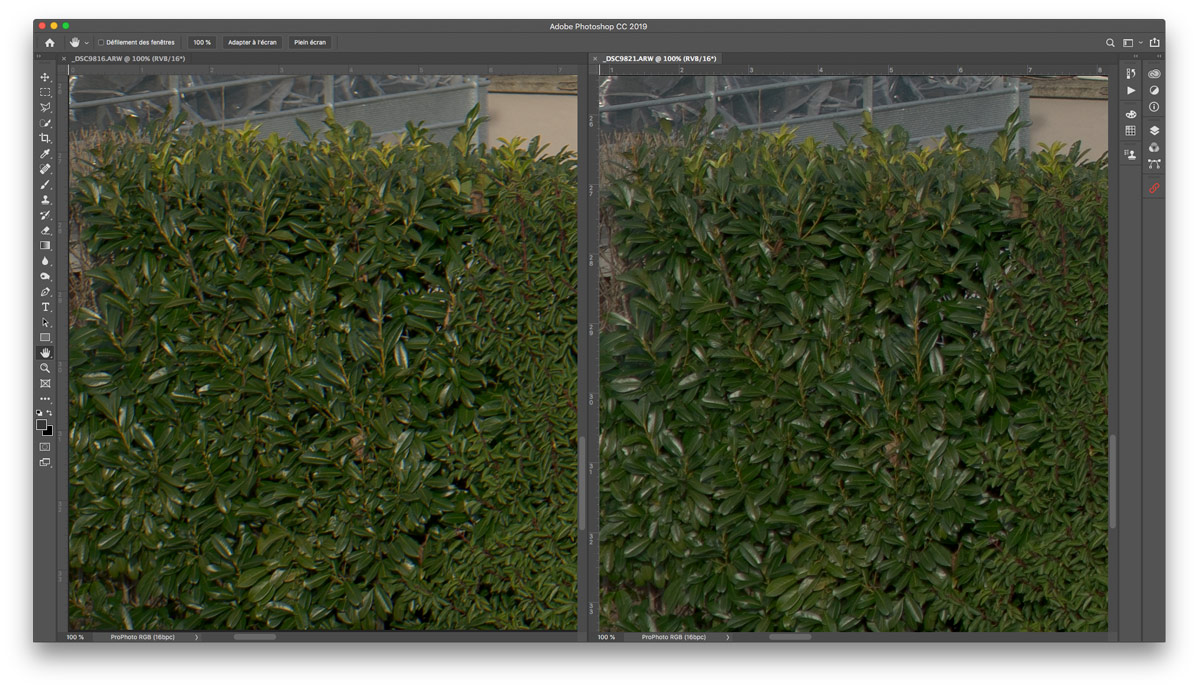
Task: Open the Hand tool preset dropdown
Action: pos(87,43)
